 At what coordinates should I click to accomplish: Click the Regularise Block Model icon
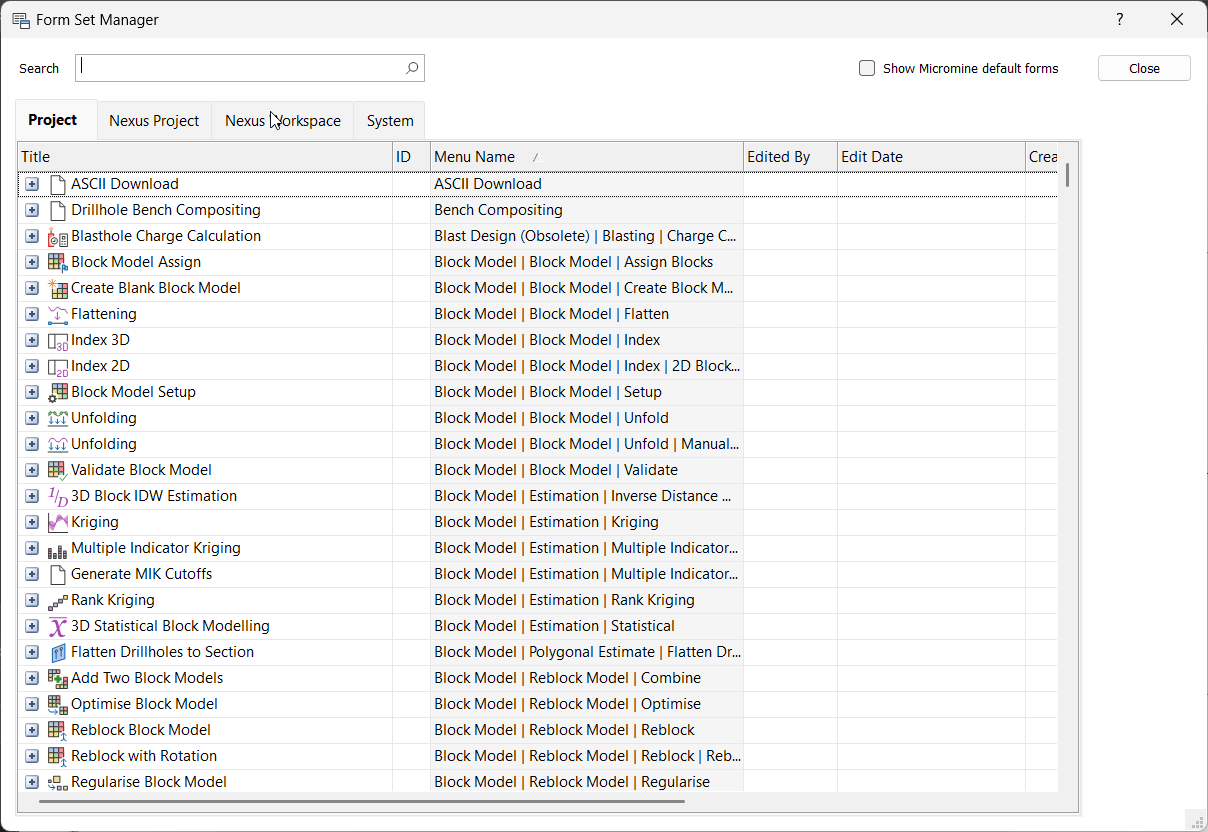[58, 782]
